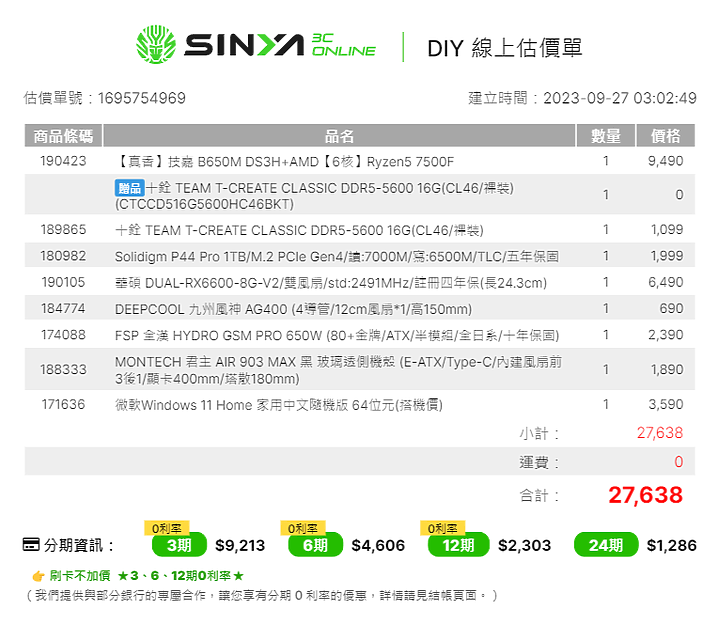Image resolution: width=720 pixels, height=625 pixels.
Task: Click price 690
Action: 671,308
